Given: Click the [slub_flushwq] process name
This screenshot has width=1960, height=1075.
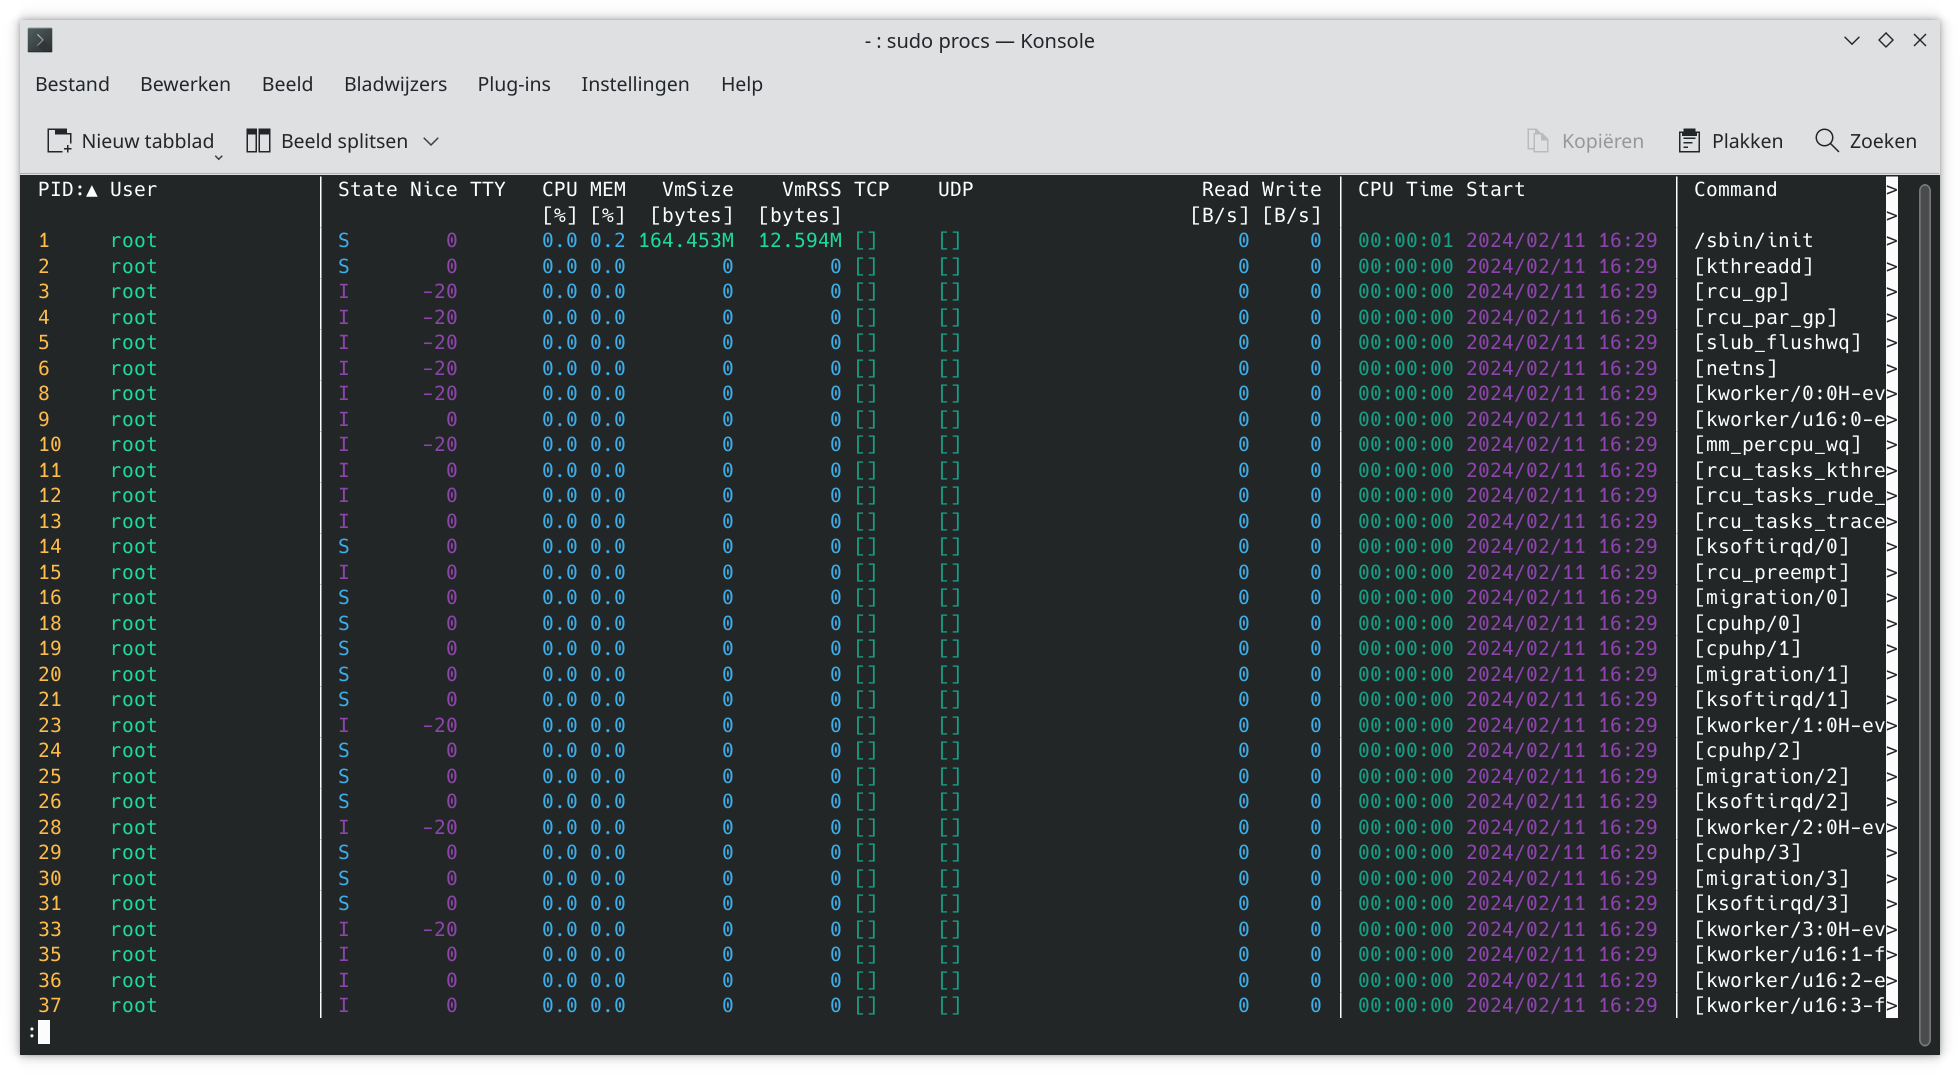Looking at the screenshot, I should (1777, 342).
